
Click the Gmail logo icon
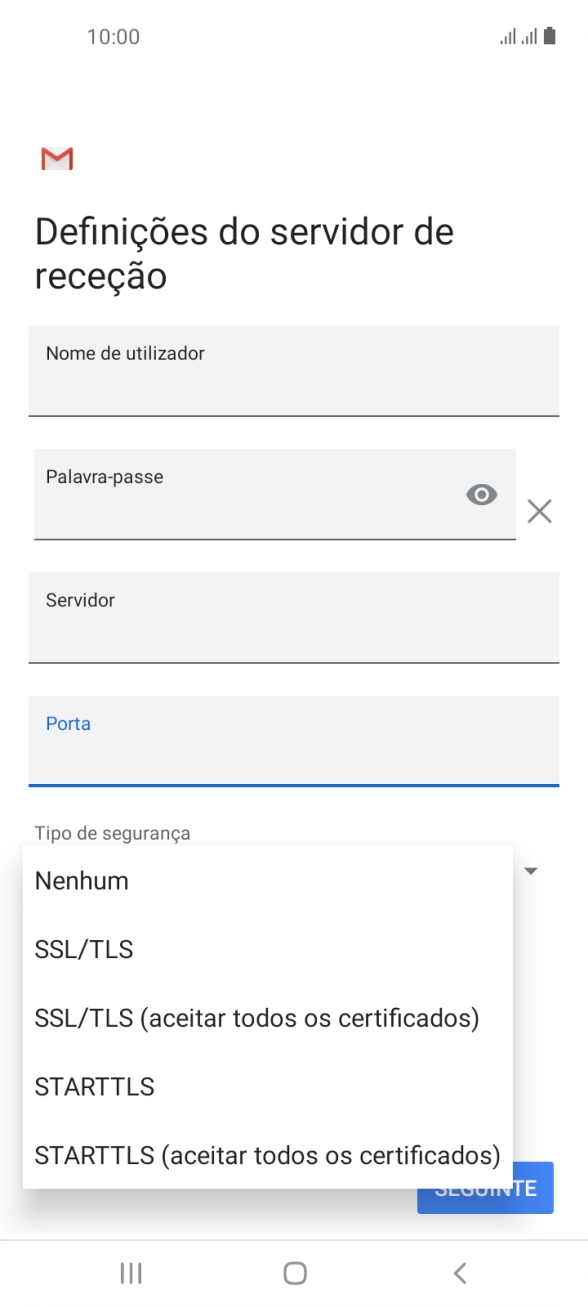57,158
